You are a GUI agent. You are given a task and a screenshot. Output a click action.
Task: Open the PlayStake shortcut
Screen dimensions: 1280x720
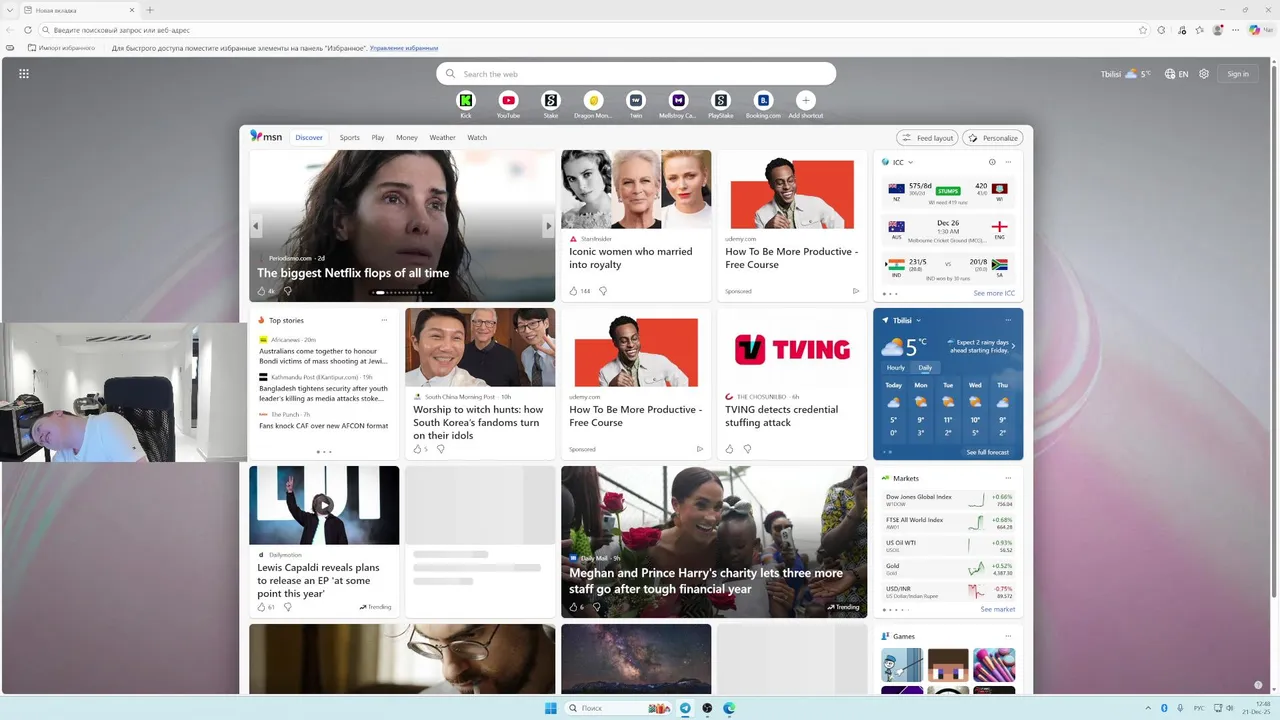(x=720, y=100)
